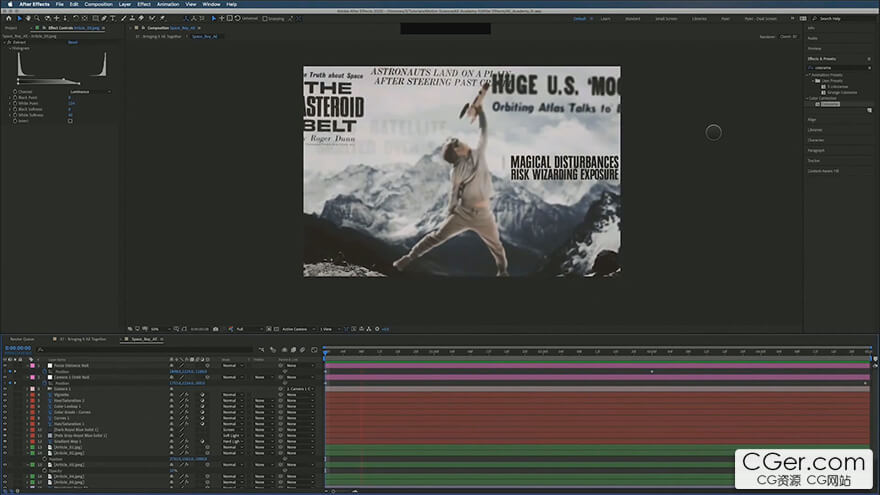Screen dimensions: 880x495
Task: Hide the Vignette layer with eye toggle
Action: (5, 395)
